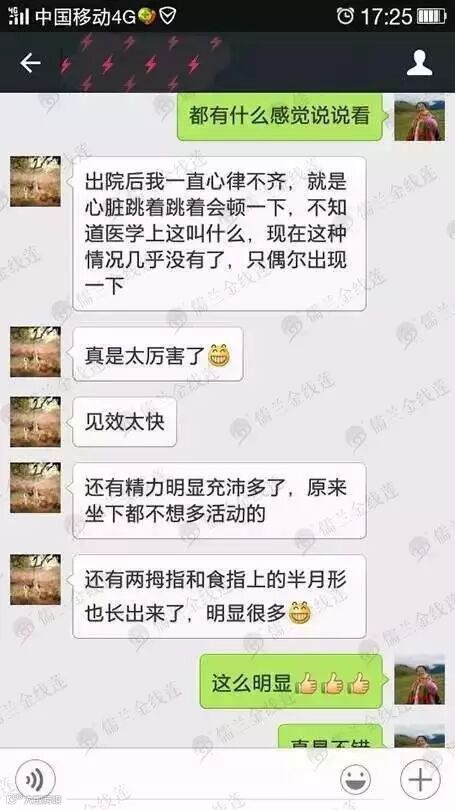455x810 pixels.
Task: Tap the battery indicator in status bar
Action: (x=431, y=15)
